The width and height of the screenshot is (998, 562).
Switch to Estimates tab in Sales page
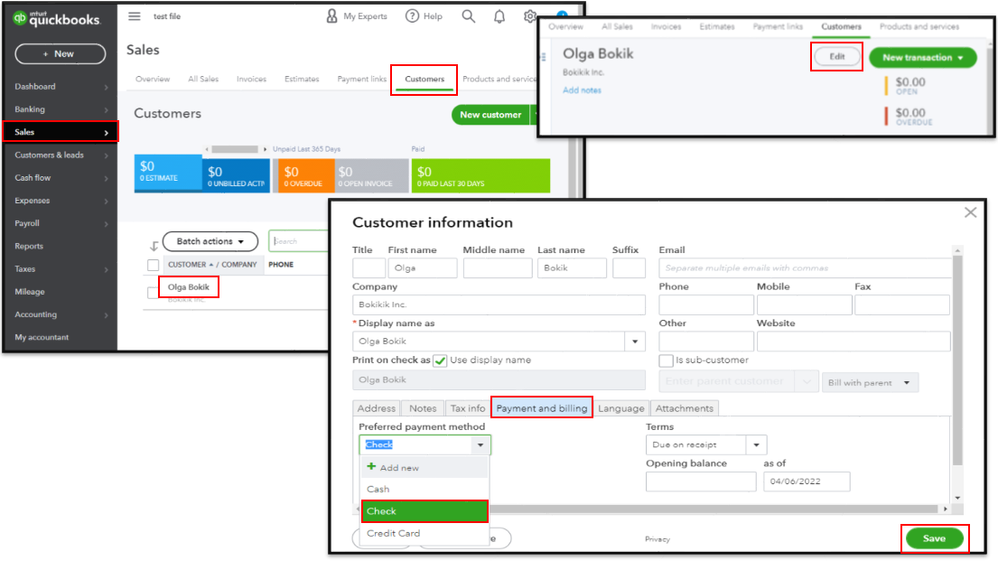tap(302, 79)
